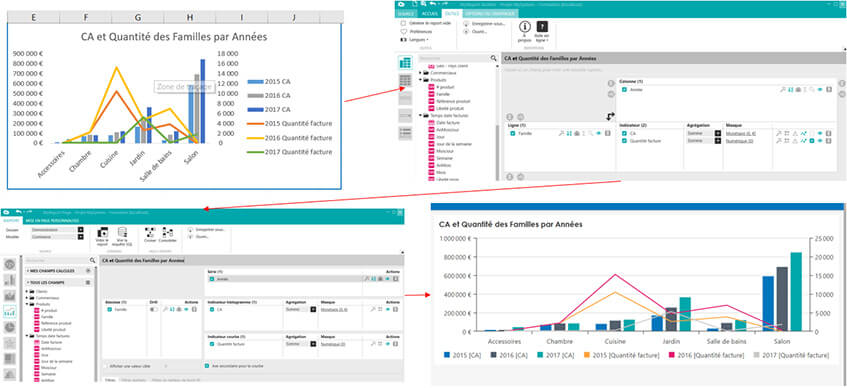Open the Numérique mask link for Quantité facture in top-right window
Viewport: 847px width, 388px height.
click(x=739, y=141)
